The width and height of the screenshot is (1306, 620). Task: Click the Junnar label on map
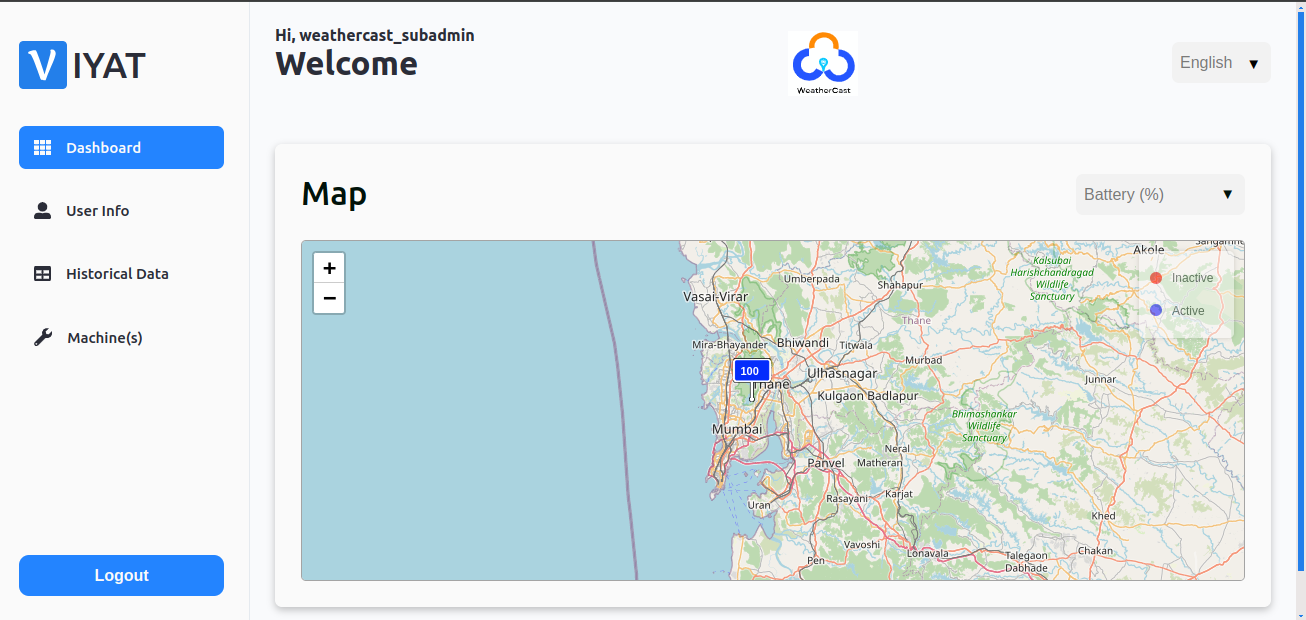[1100, 379]
